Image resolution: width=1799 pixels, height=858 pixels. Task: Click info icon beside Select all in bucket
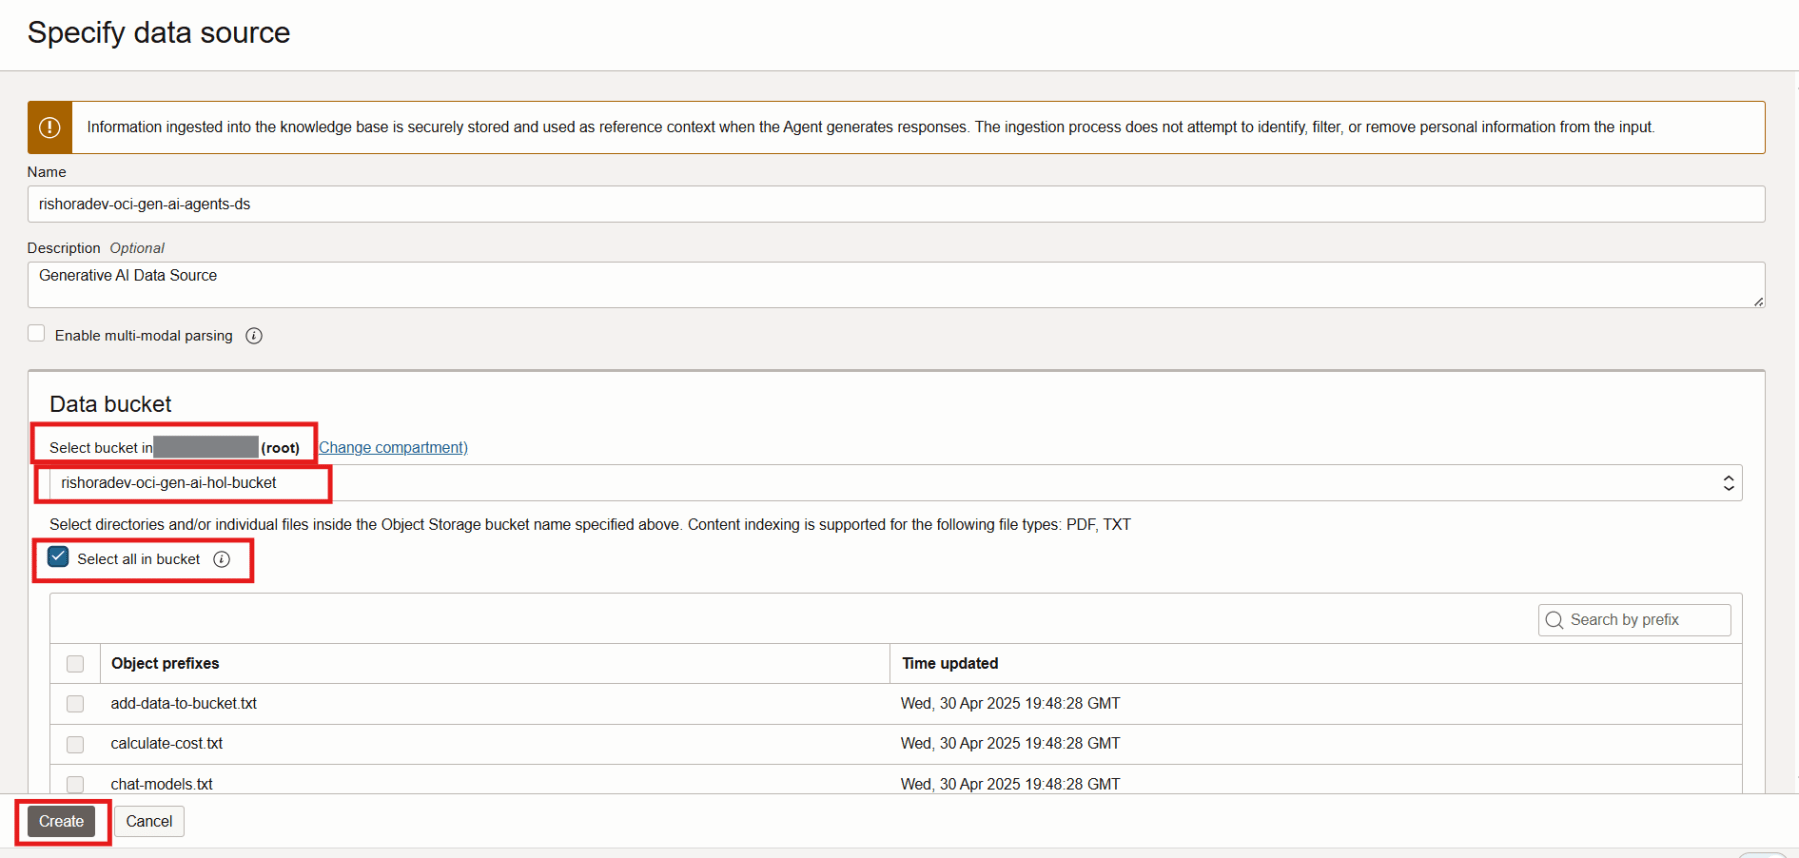pyautogui.click(x=222, y=559)
